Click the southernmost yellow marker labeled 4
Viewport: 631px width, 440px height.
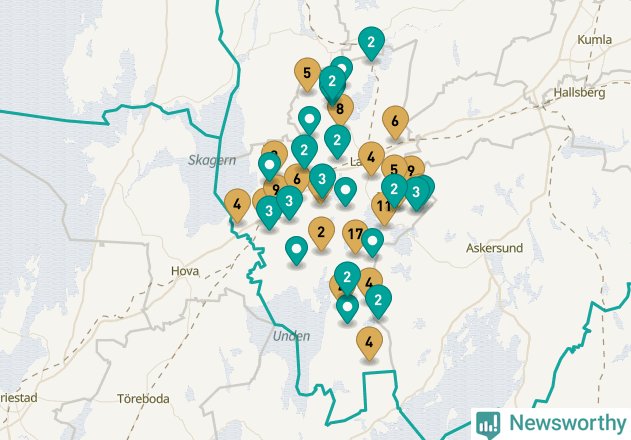369,343
